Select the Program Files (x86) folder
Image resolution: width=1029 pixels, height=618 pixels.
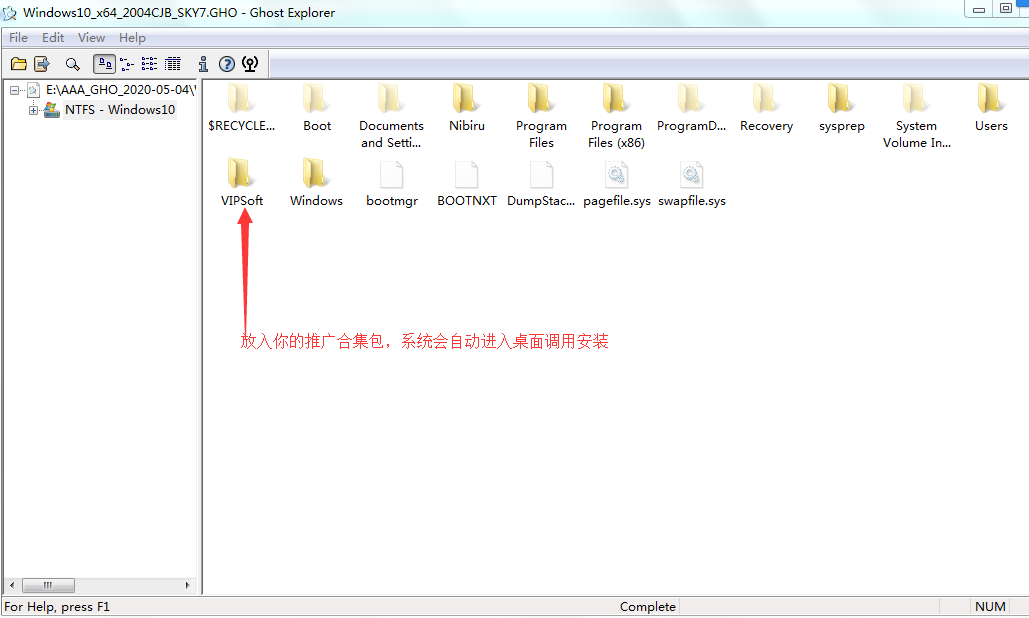coord(616,117)
